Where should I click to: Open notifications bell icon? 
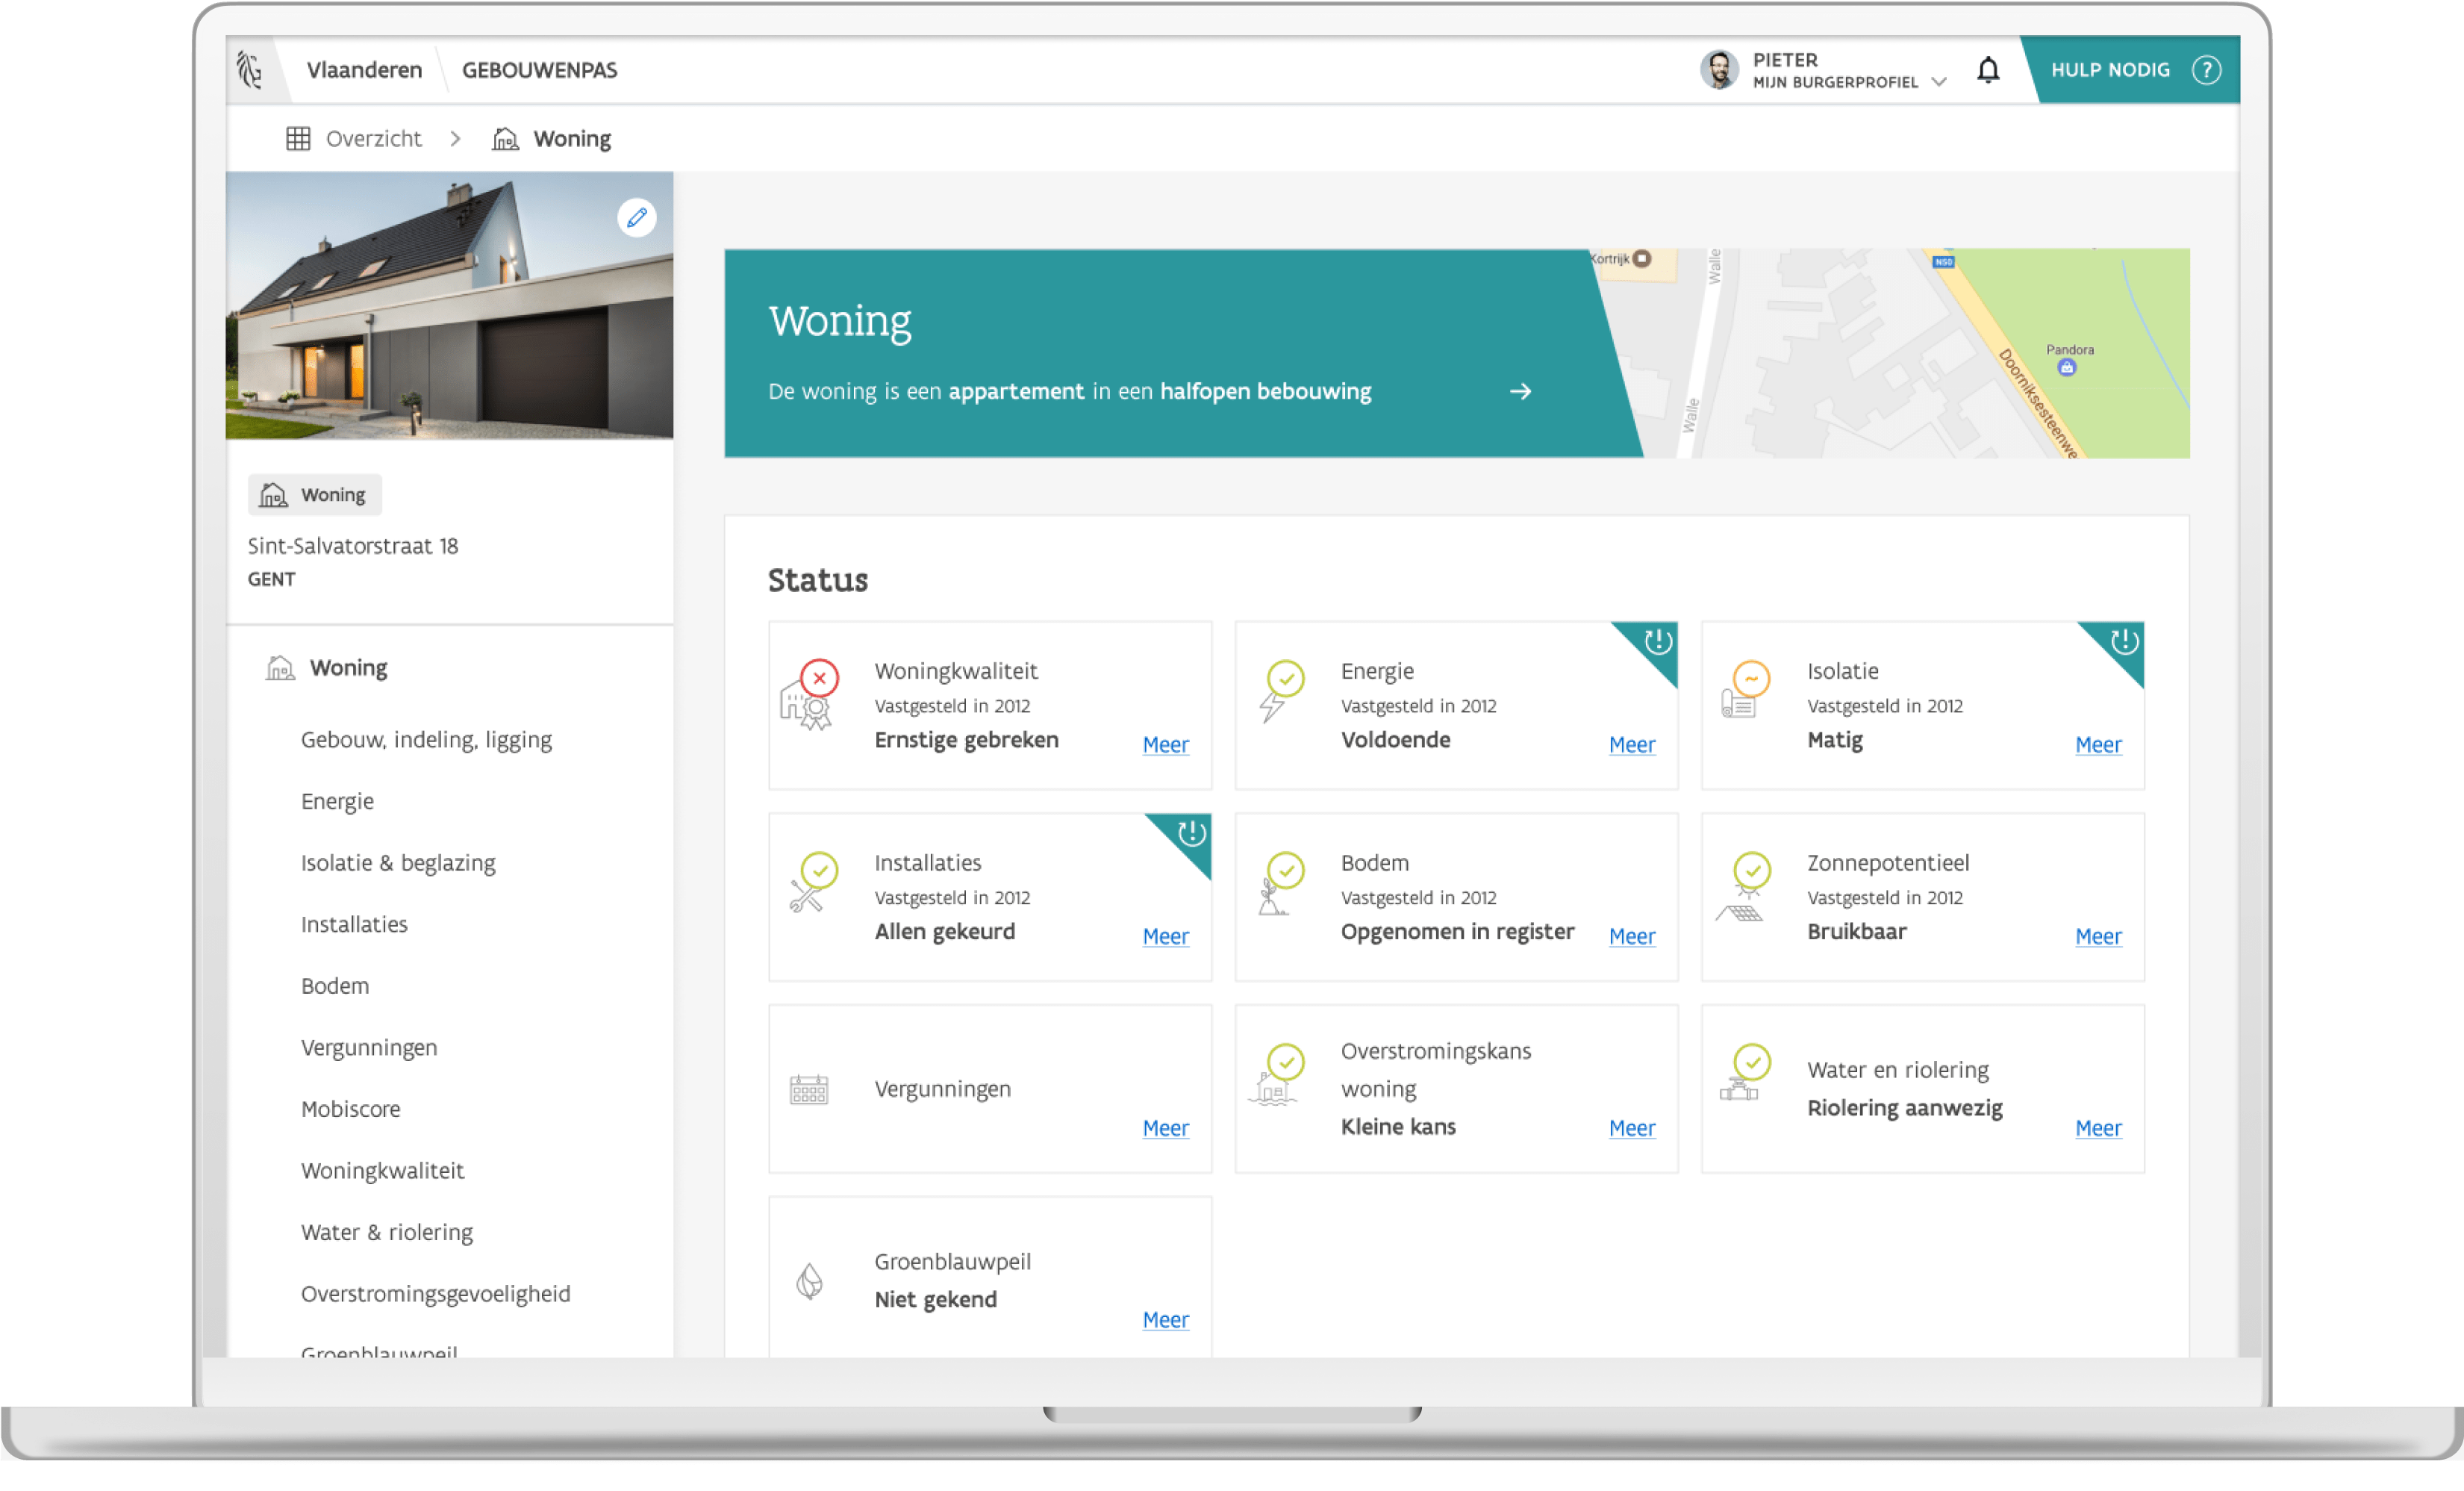point(1988,70)
